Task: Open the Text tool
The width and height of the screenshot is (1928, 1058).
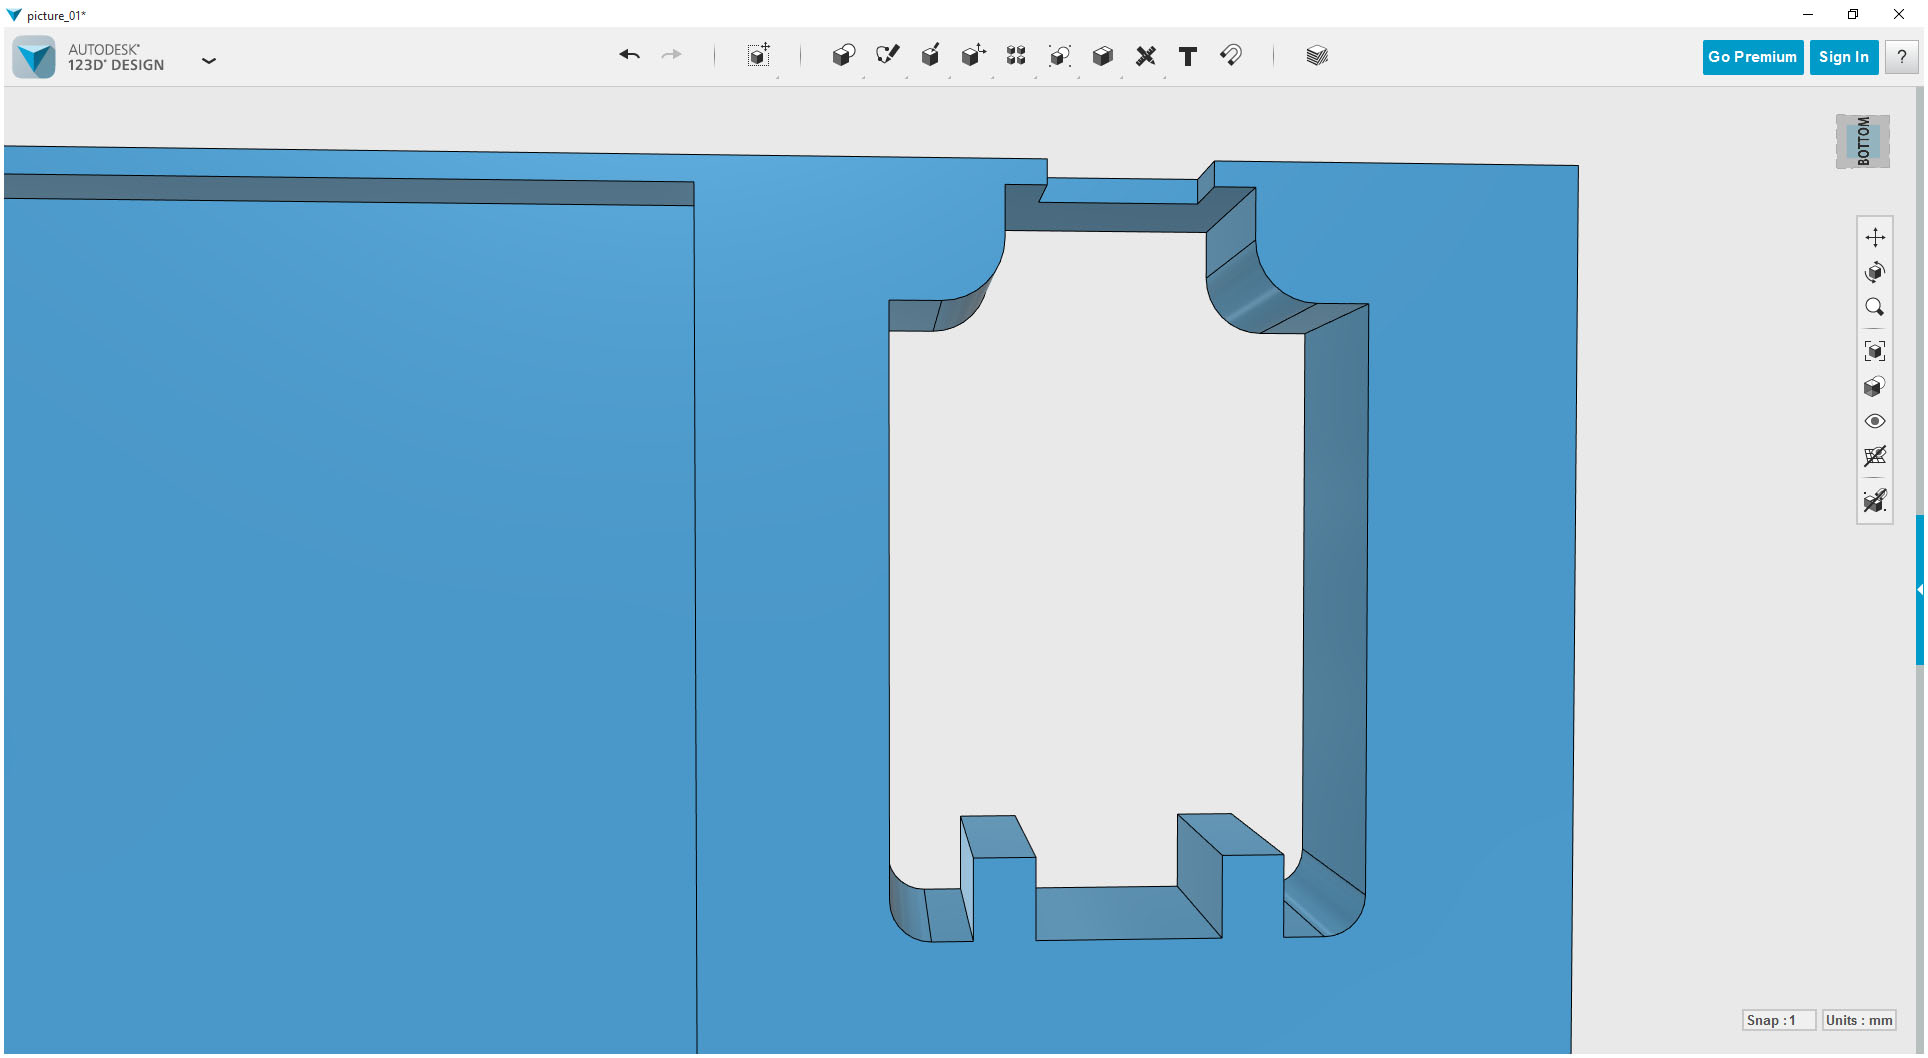Action: click(1187, 56)
